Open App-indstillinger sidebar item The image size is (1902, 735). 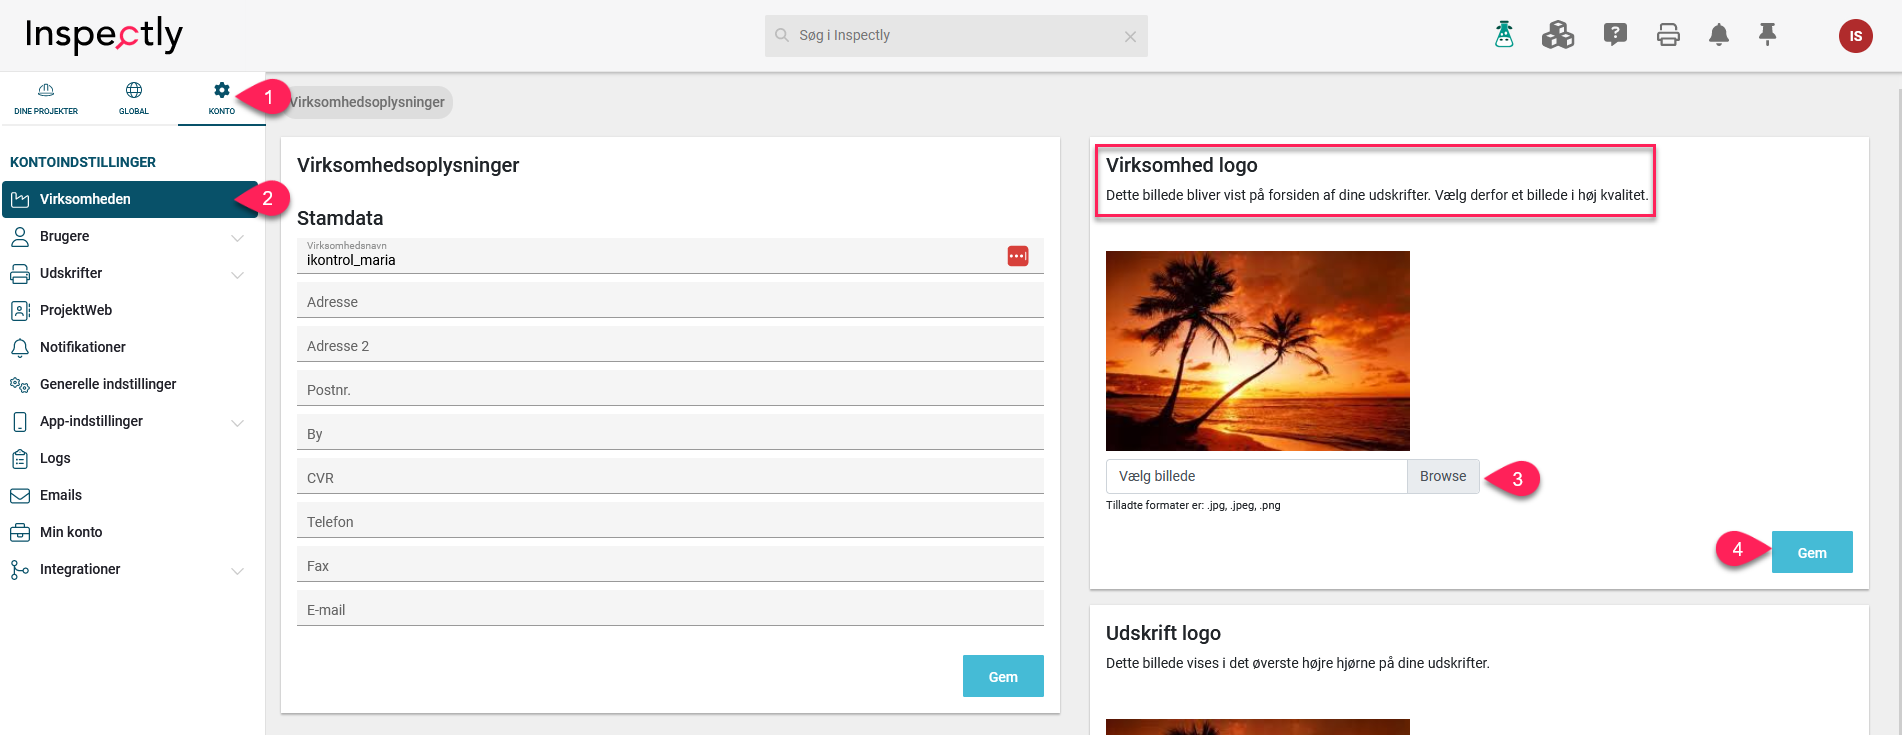coord(130,421)
